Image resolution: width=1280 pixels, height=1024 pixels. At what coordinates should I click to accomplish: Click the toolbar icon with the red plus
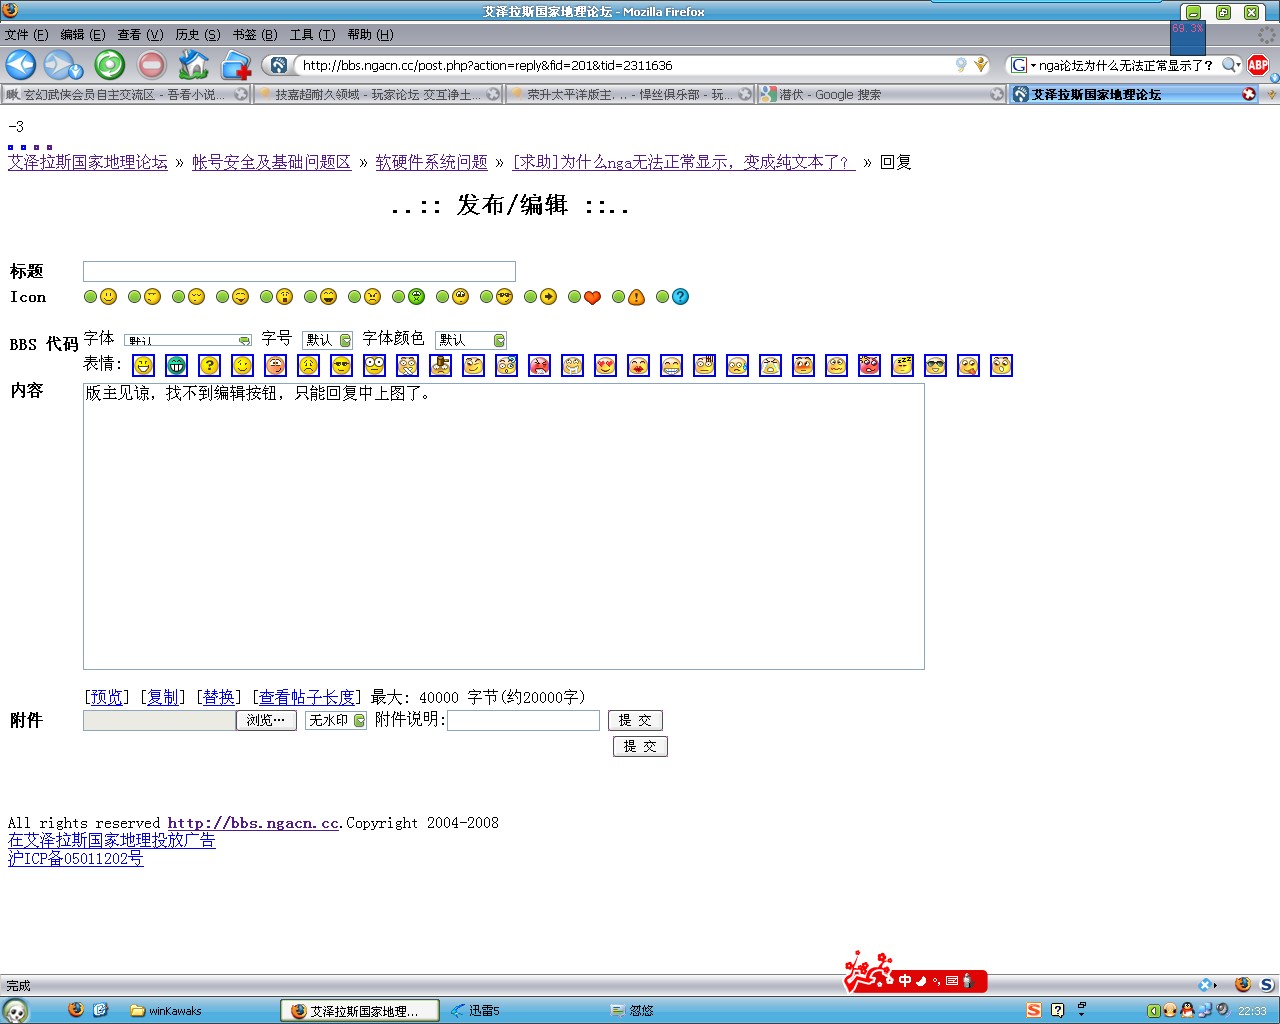point(236,65)
